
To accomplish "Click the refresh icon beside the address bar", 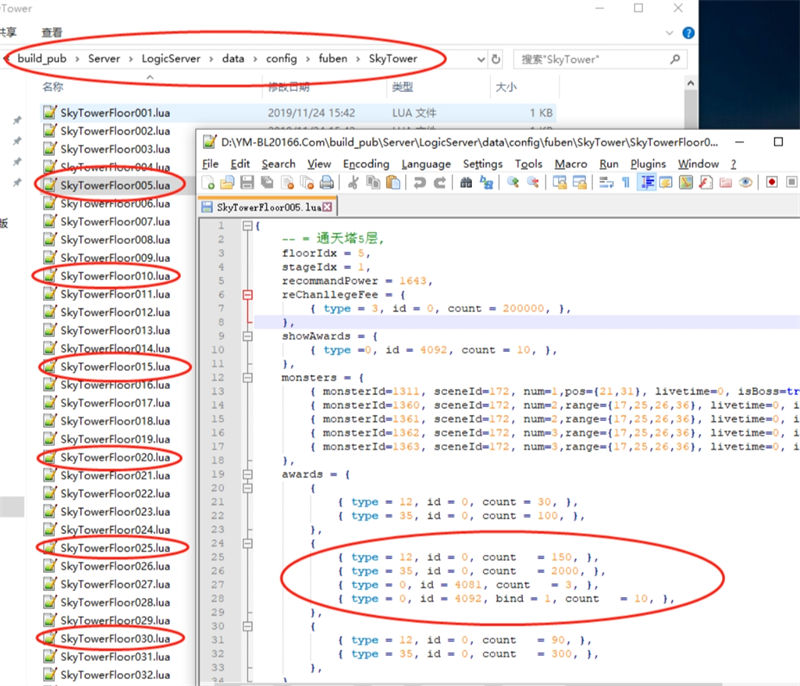I will pos(496,59).
